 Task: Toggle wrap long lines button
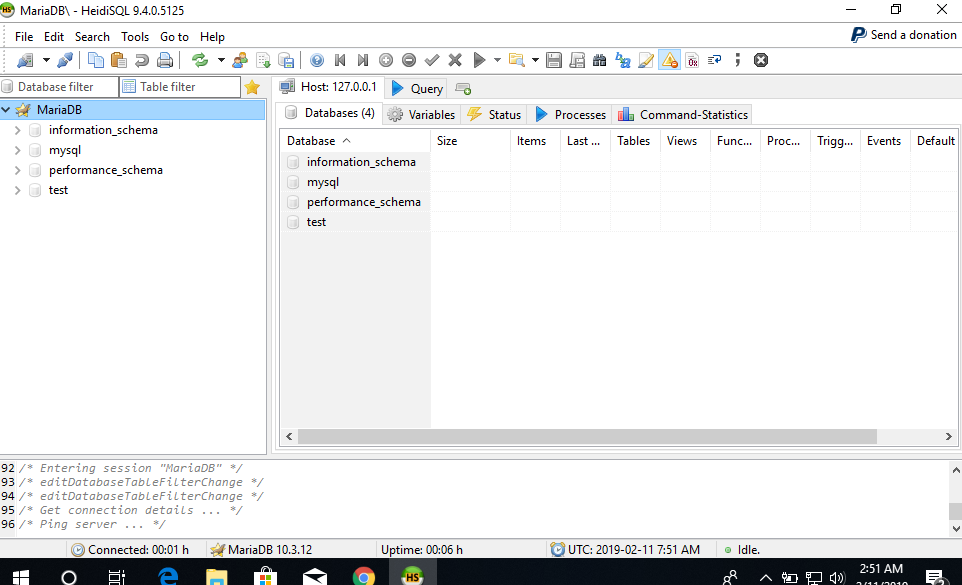pyautogui.click(x=715, y=60)
